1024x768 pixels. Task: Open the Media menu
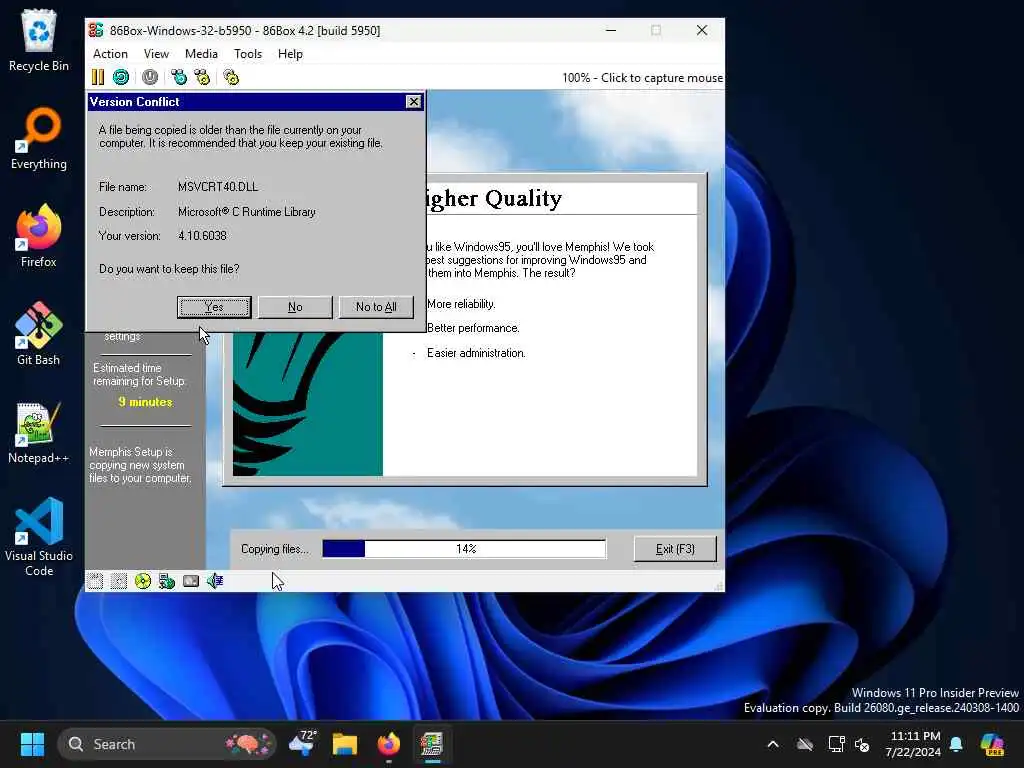click(x=201, y=54)
